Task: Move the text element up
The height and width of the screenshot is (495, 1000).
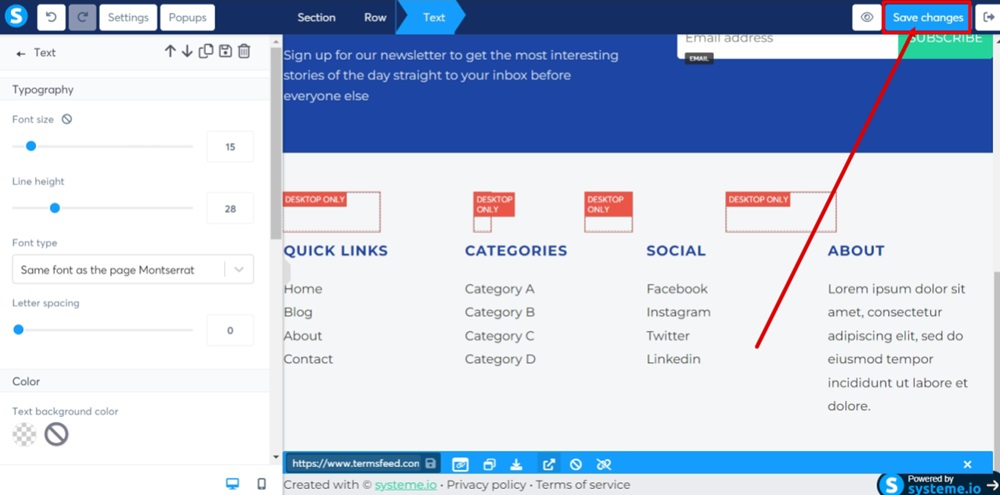Action: coord(170,52)
